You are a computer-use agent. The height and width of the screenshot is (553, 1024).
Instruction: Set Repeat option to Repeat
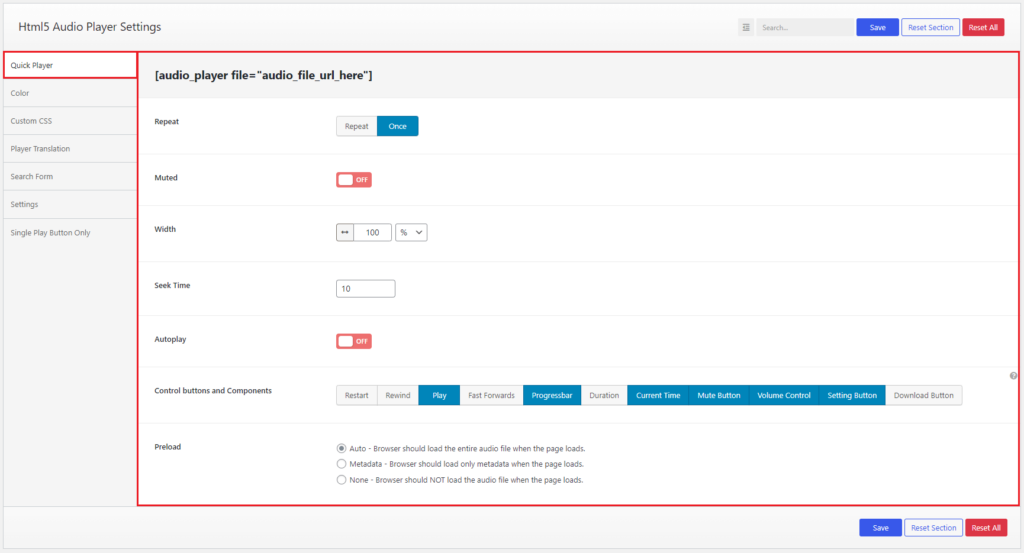point(357,126)
